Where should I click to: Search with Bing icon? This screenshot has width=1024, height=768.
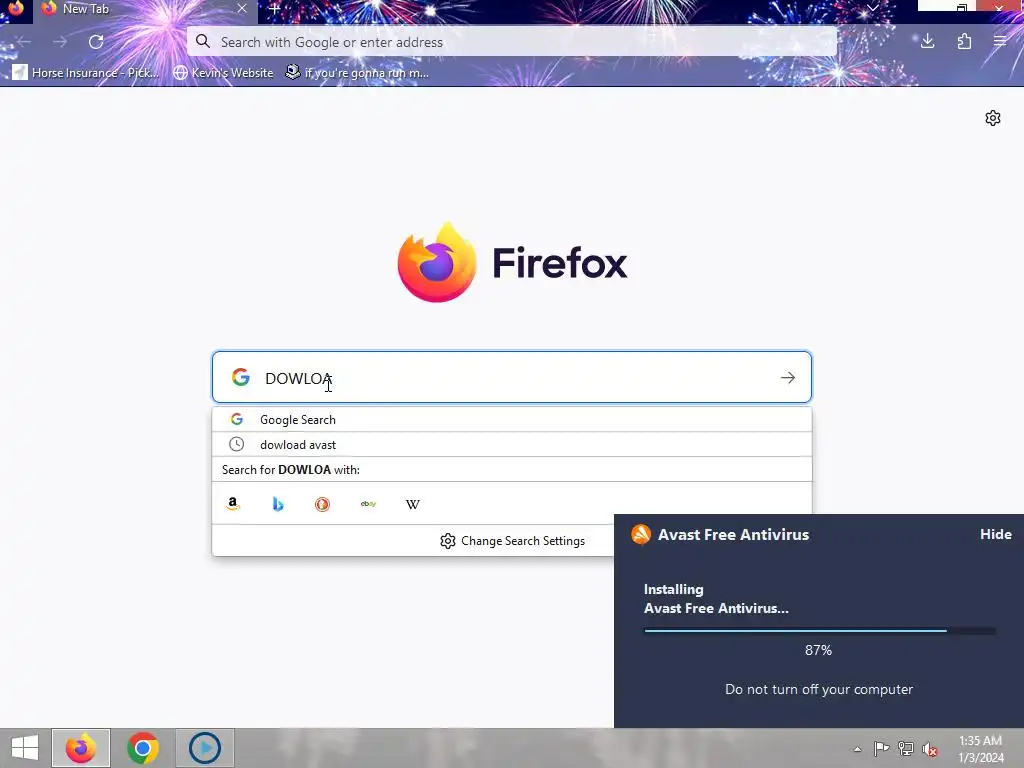point(278,504)
